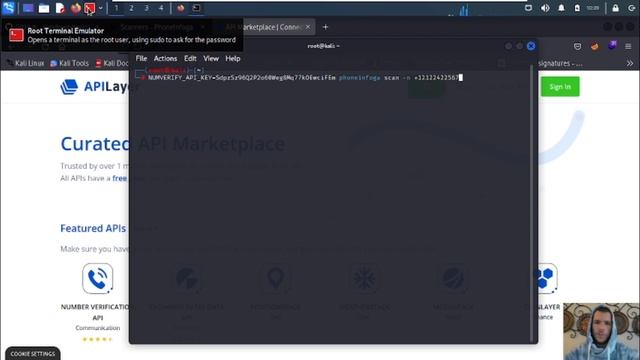The width and height of the screenshot is (640, 360).
Task: Open the display settings tray icon
Action: 528,8
